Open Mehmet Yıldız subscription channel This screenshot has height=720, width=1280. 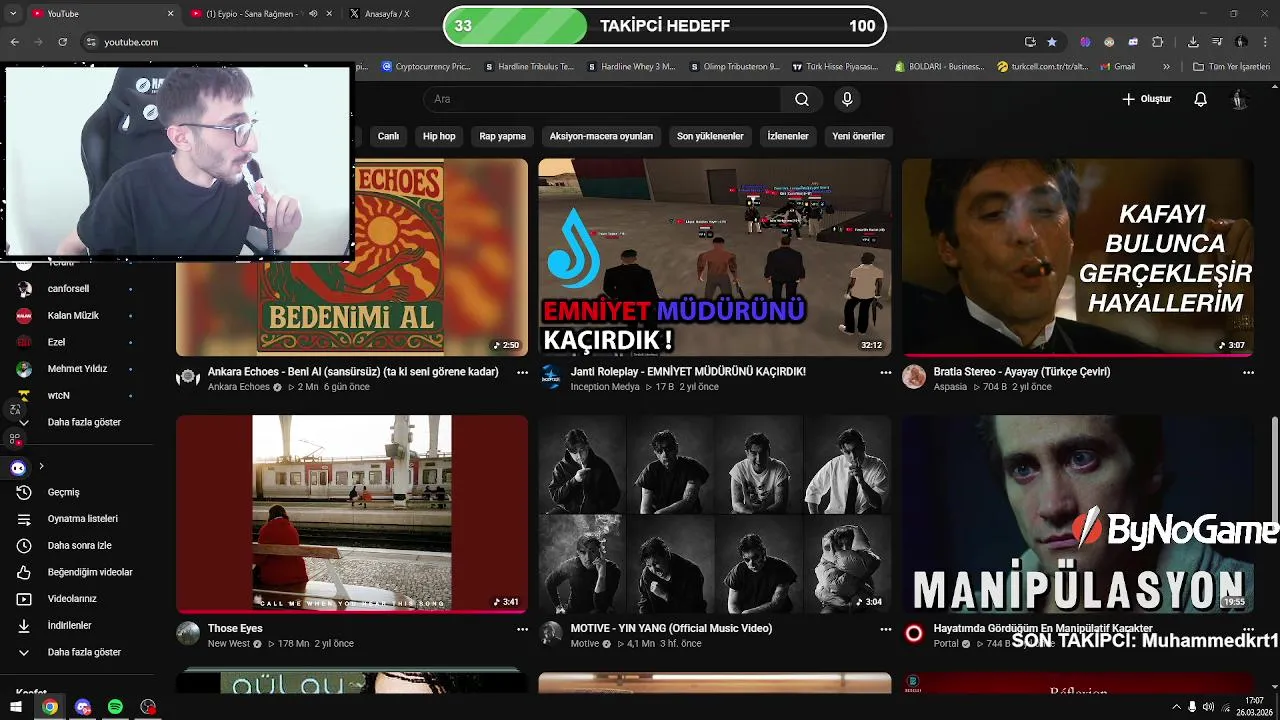click(76, 369)
